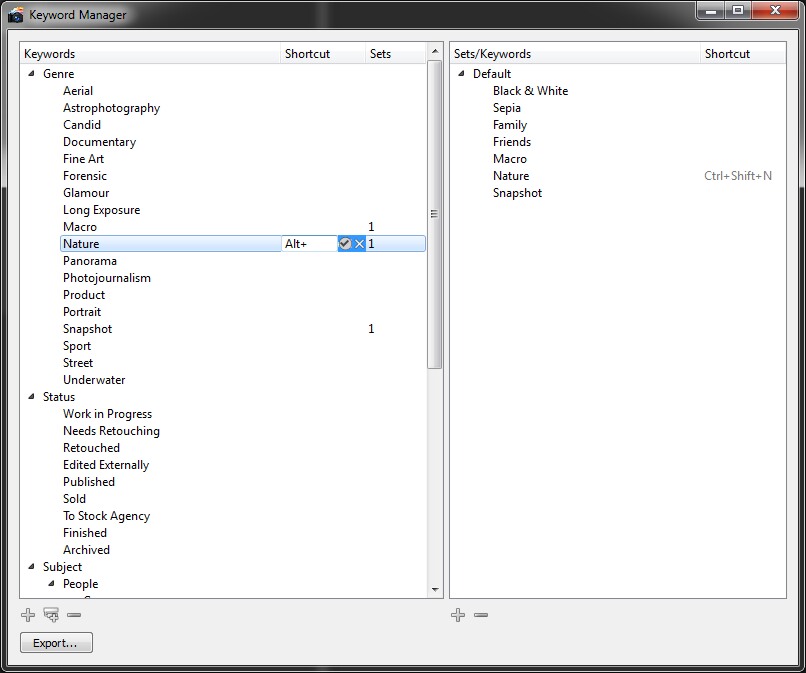This screenshot has height=673, width=806.
Task: Collapse the Default keyword set
Action: pyautogui.click(x=461, y=74)
